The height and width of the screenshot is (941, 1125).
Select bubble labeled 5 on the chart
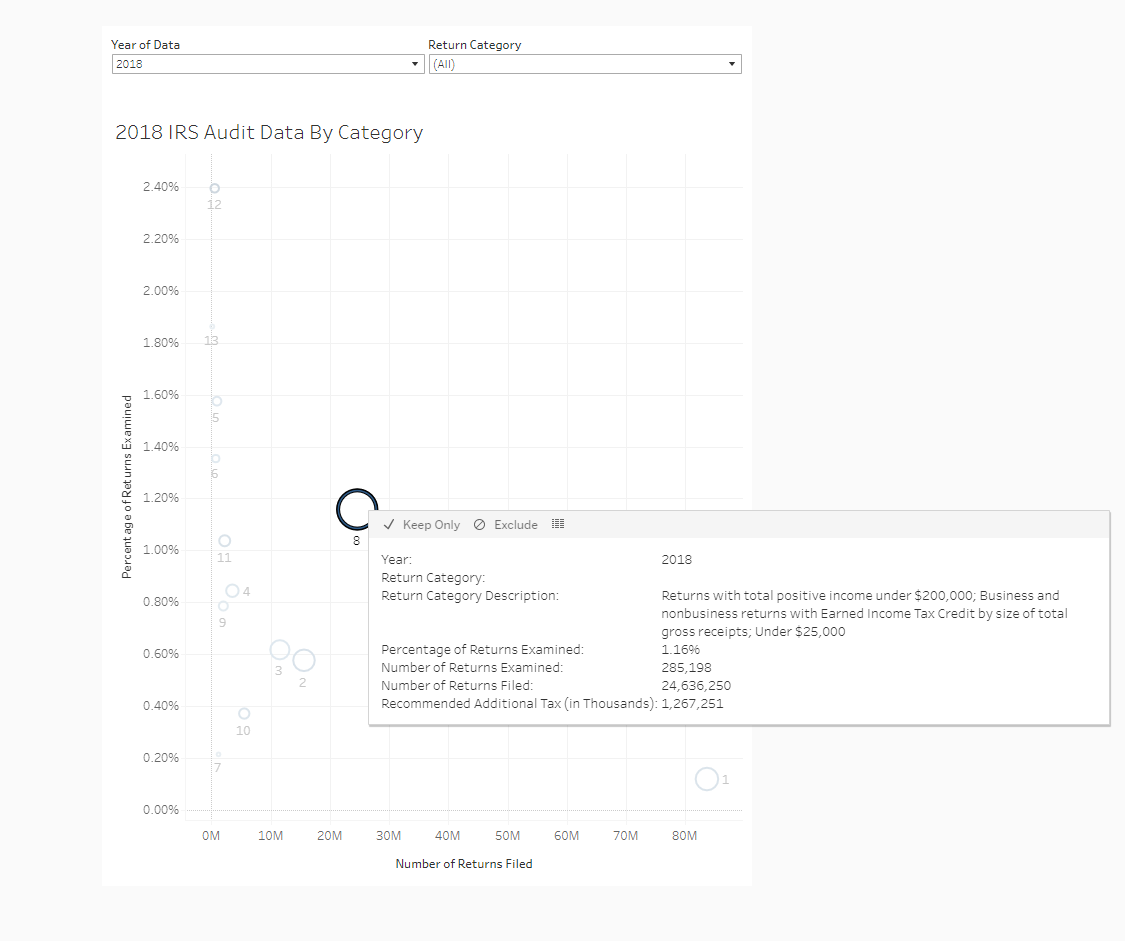tap(217, 401)
